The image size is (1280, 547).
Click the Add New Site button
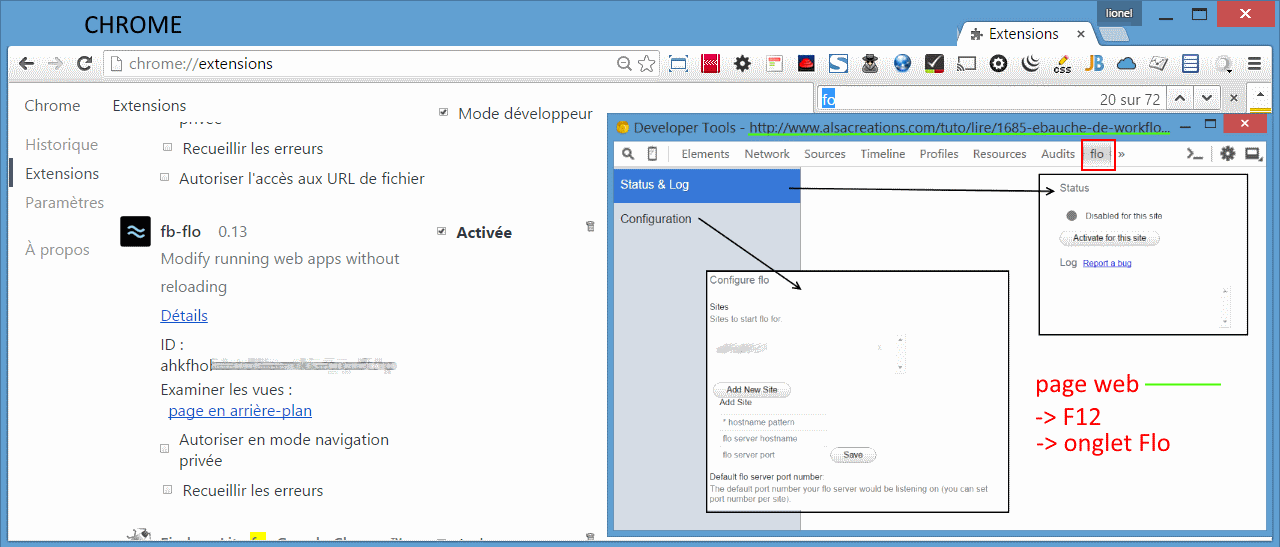pos(752,389)
